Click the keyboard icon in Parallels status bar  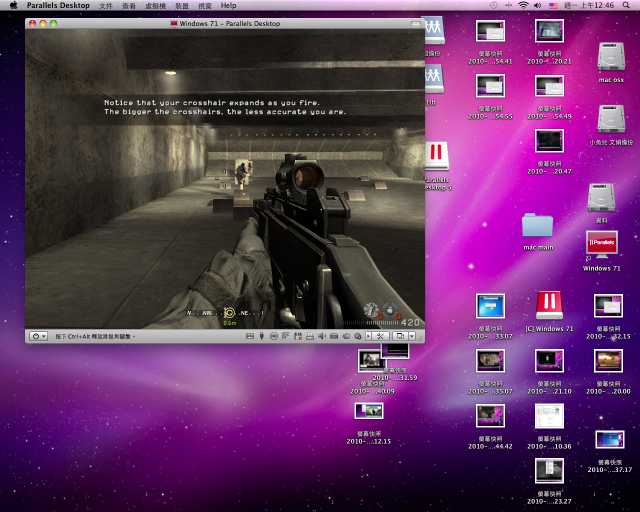(250, 336)
